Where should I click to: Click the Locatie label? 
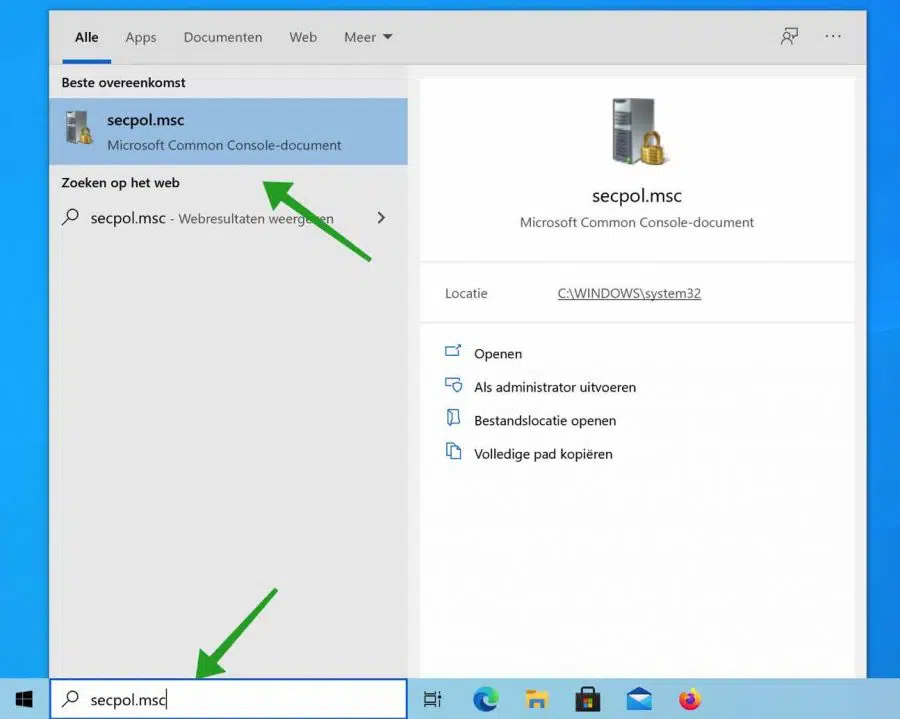tap(466, 293)
